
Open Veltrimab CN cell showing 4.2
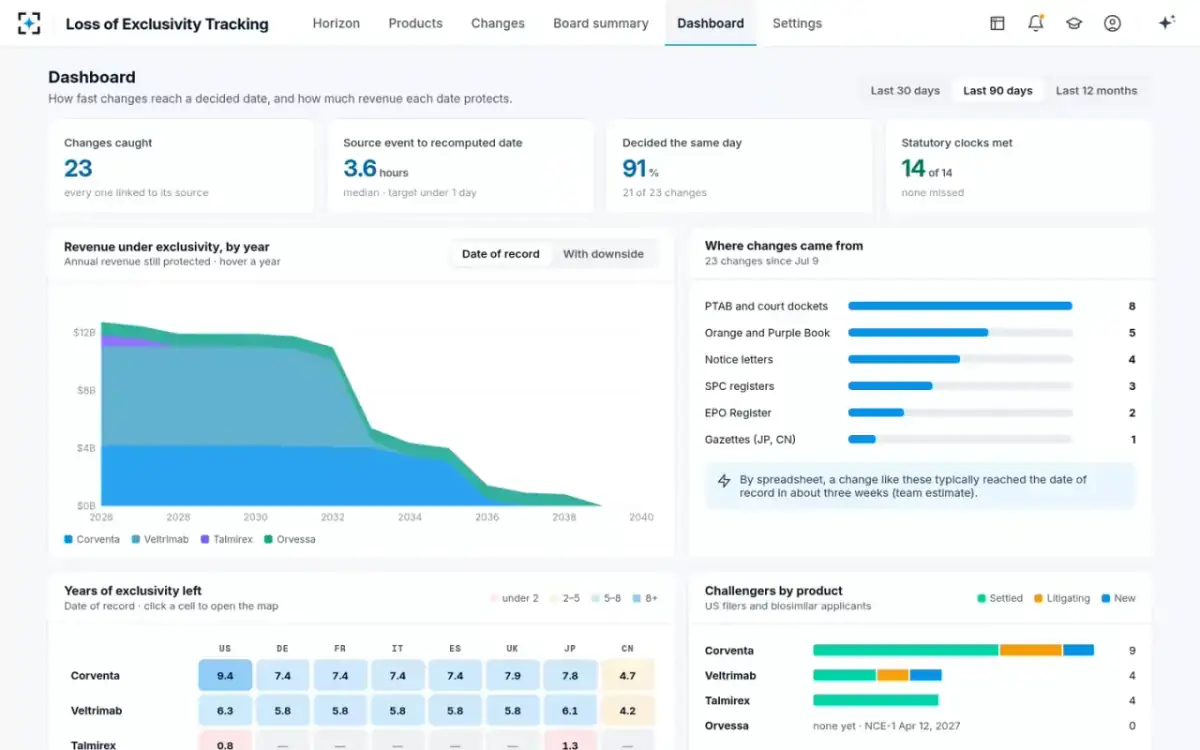coord(628,711)
